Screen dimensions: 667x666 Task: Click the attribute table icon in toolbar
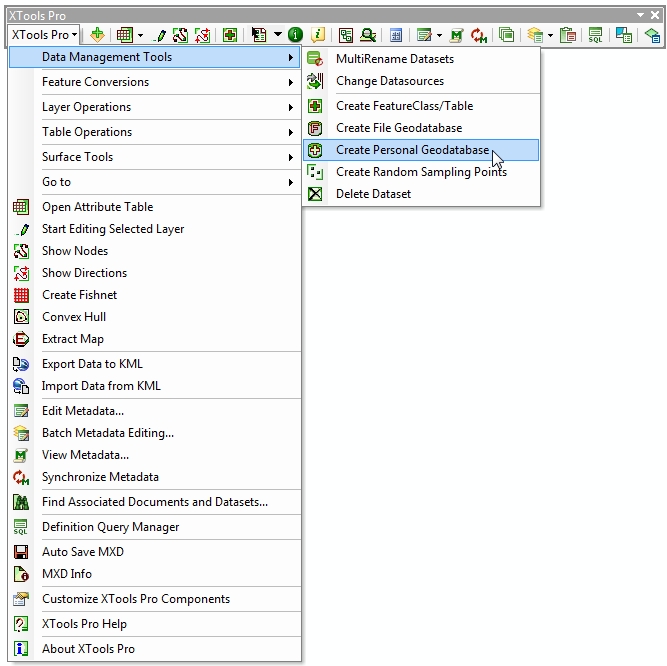click(125, 35)
